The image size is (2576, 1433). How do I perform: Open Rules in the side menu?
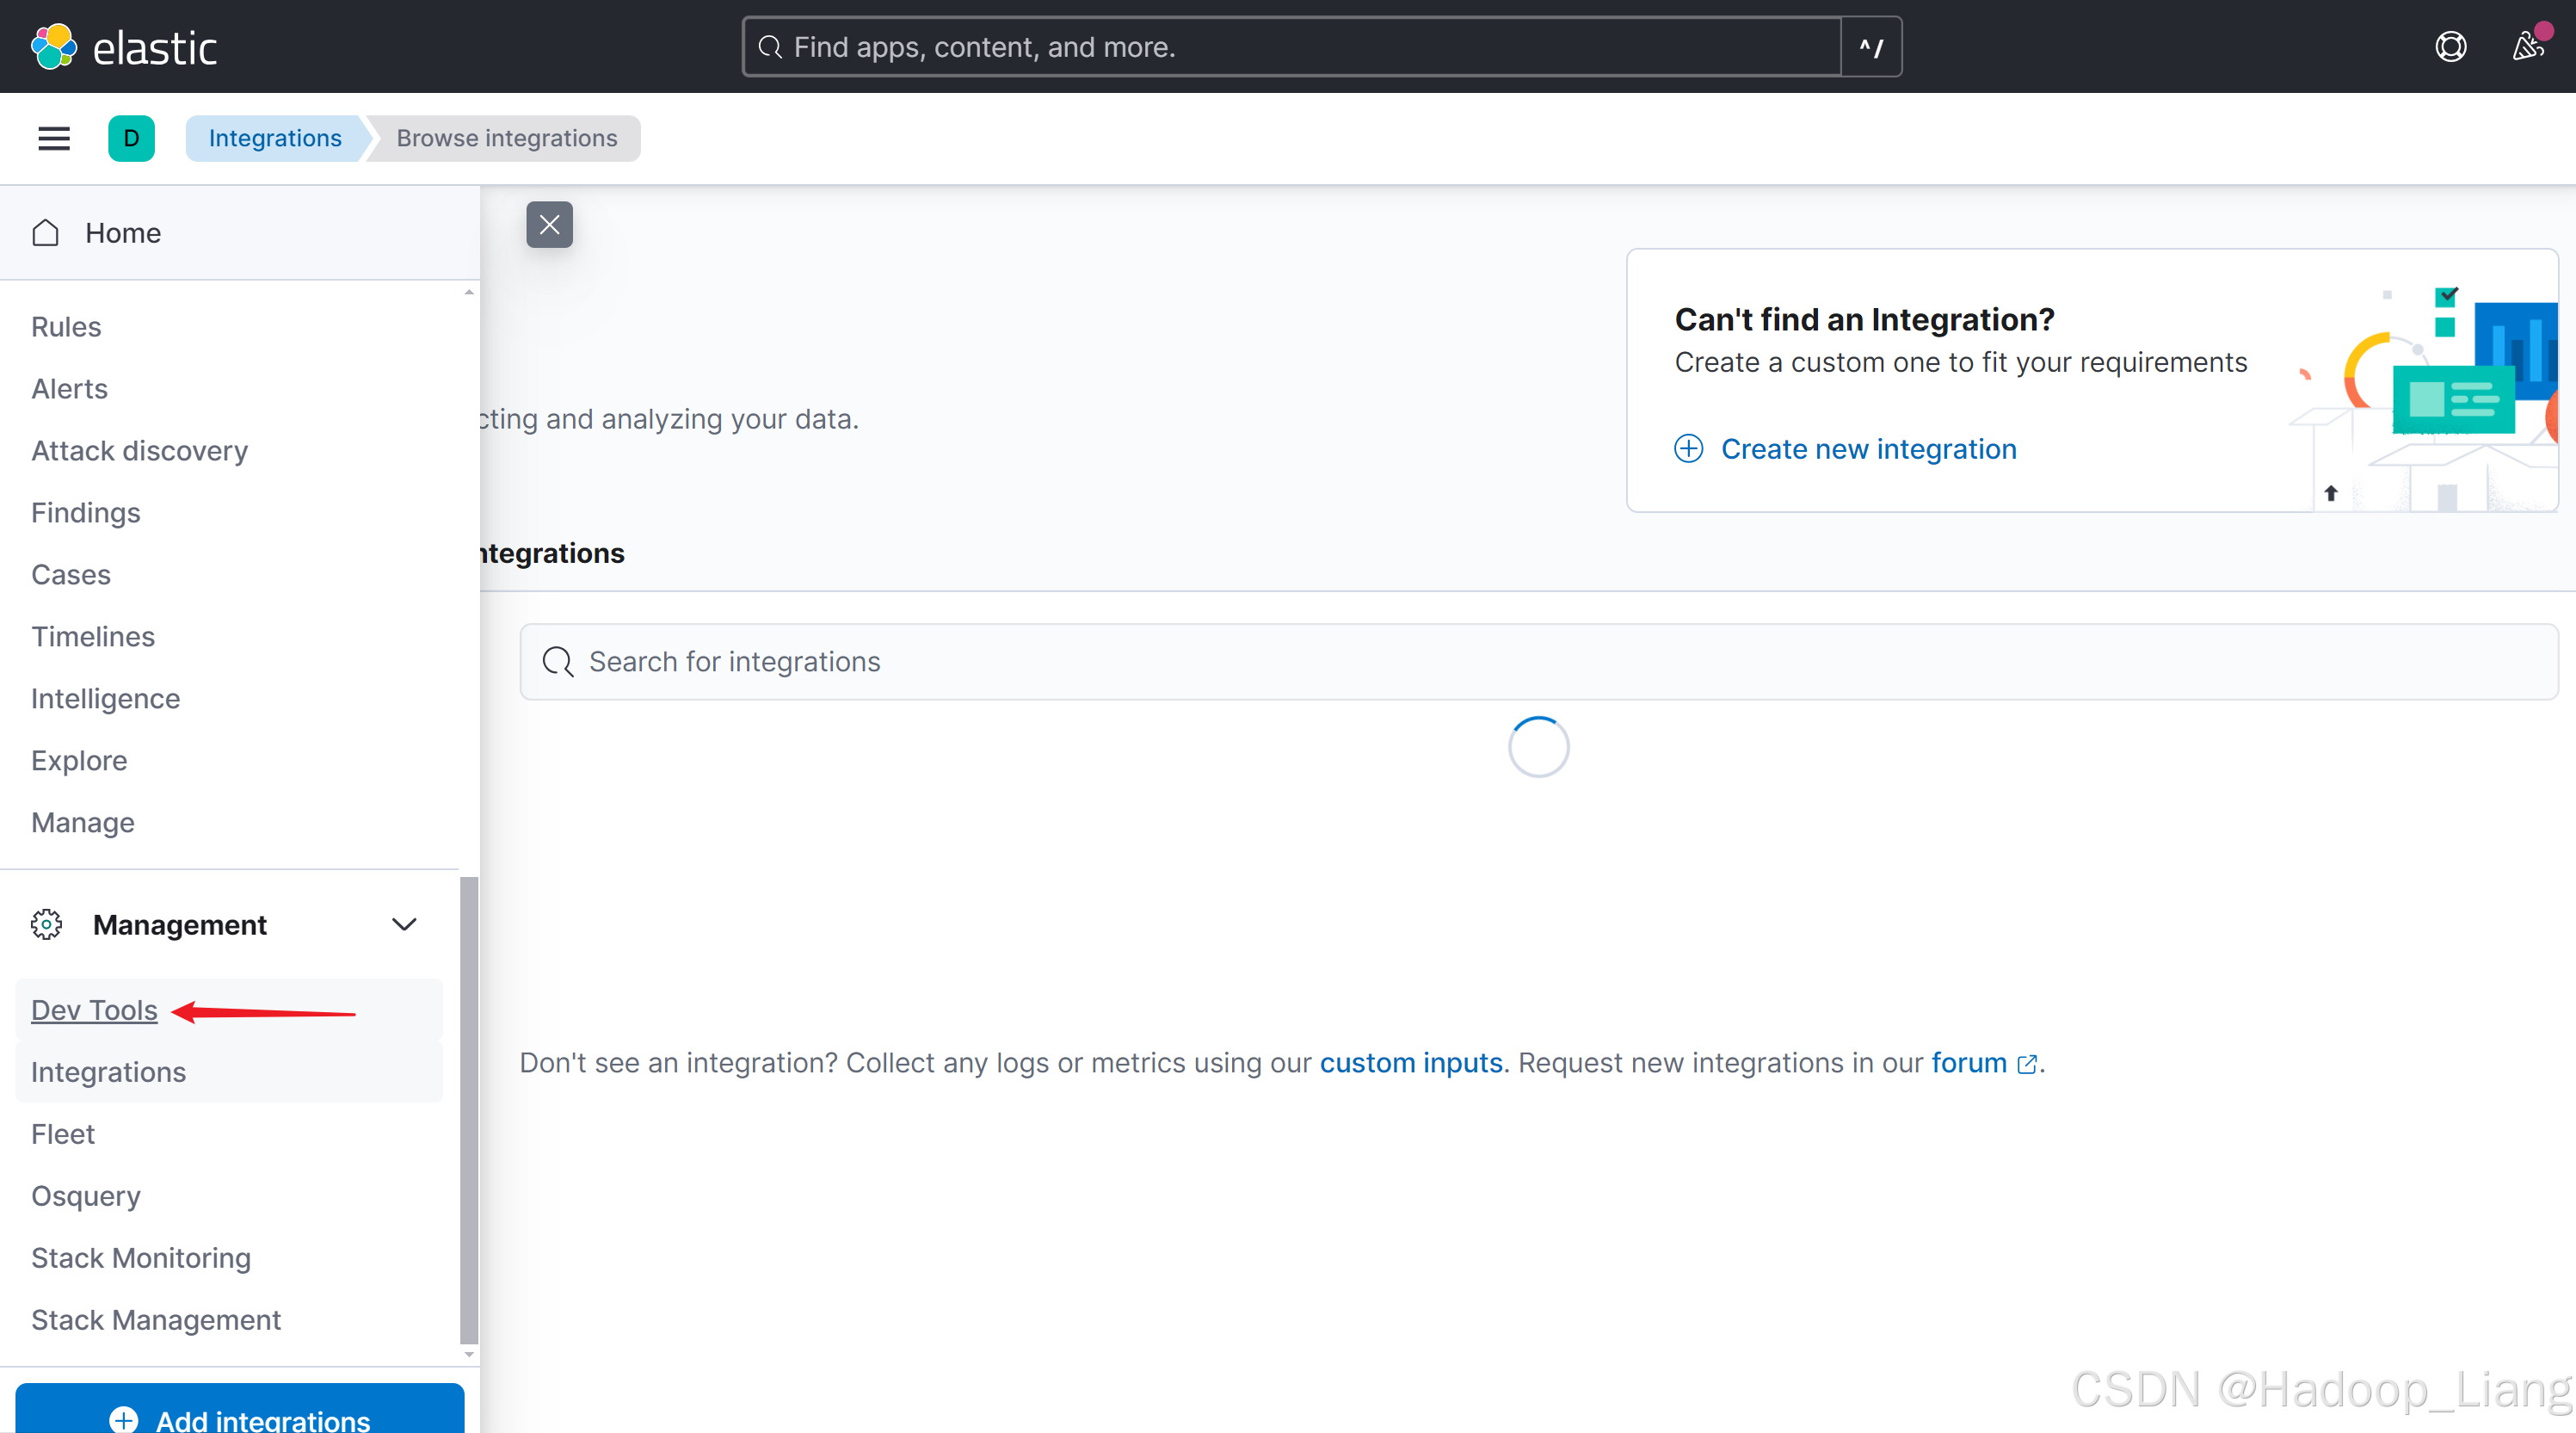tap(66, 327)
